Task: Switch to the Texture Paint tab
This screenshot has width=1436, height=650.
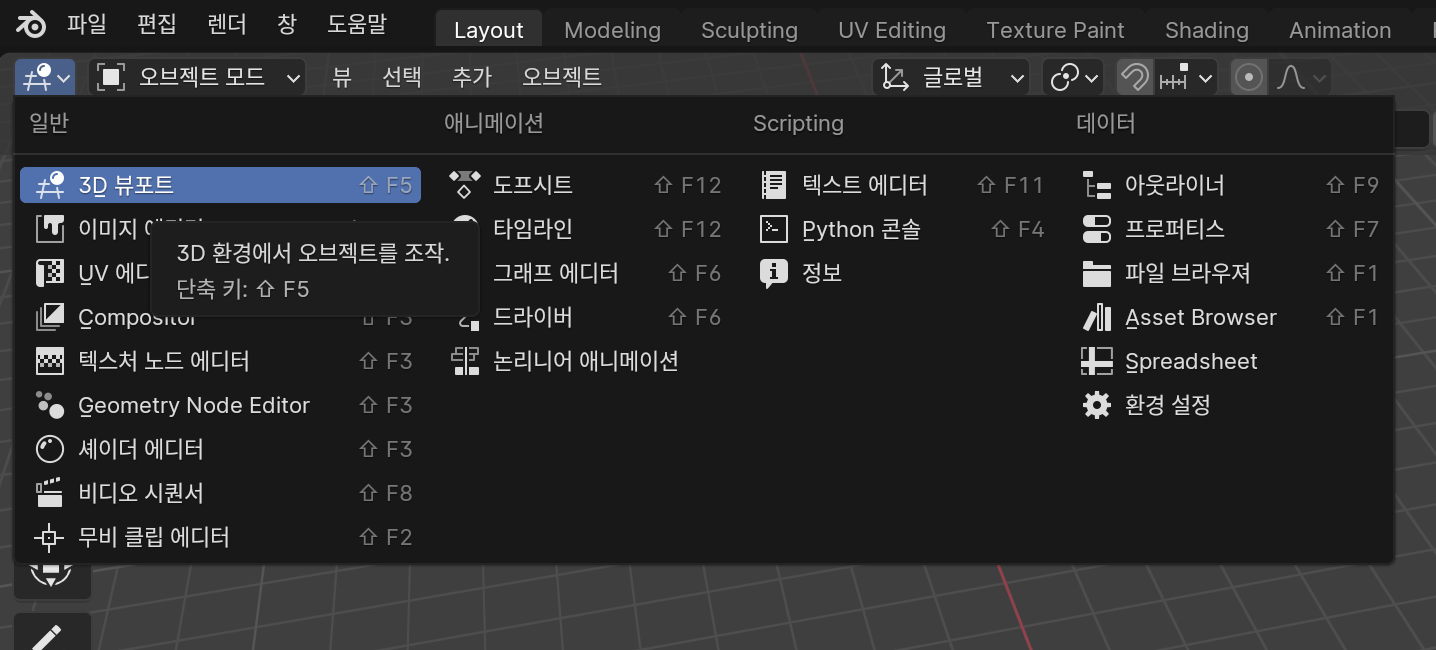Action: [x=1055, y=30]
